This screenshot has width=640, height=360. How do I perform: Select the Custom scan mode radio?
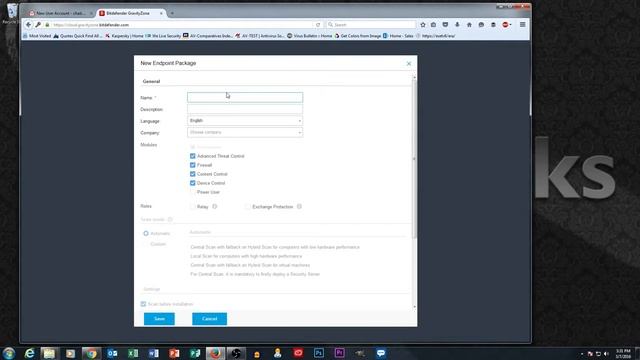click(x=146, y=244)
